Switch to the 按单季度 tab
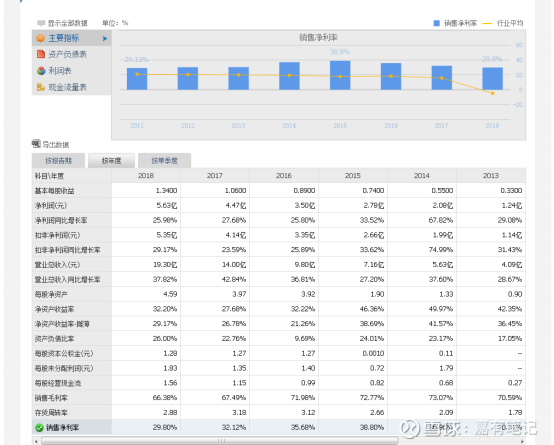 pyautogui.click(x=165, y=161)
